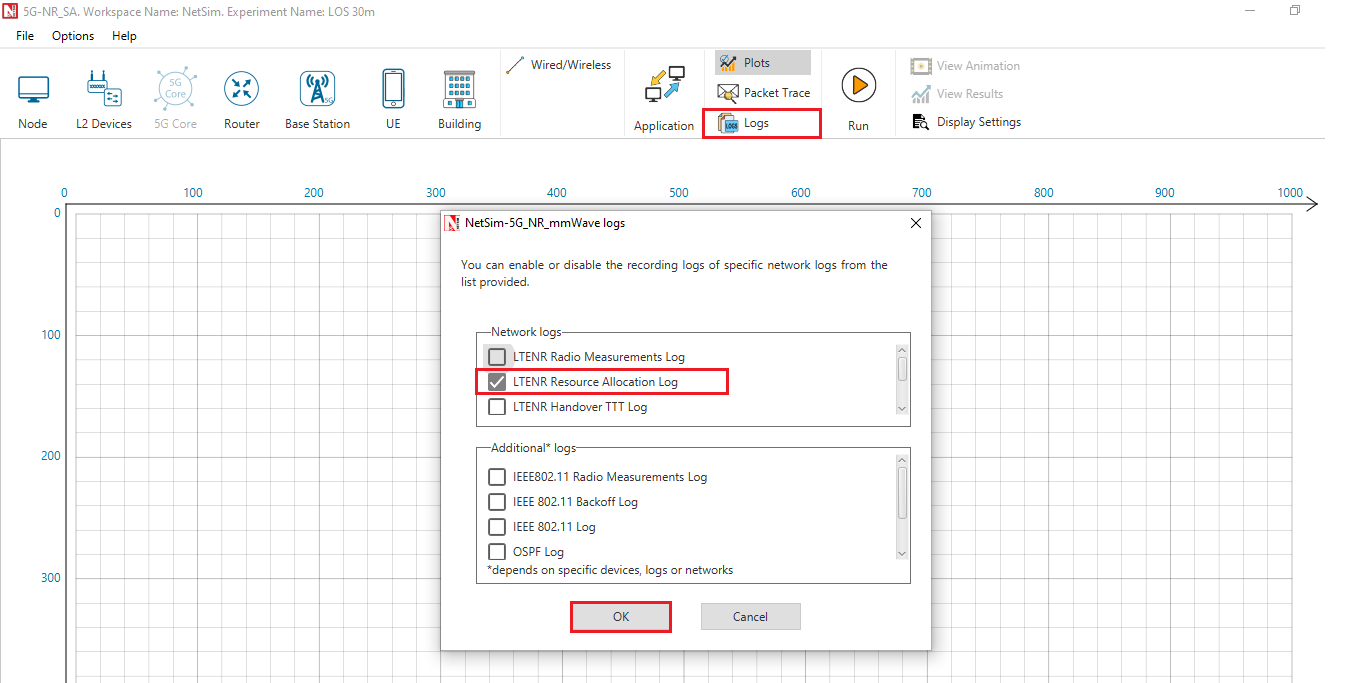Close the NetSim logs dialog

(x=916, y=224)
